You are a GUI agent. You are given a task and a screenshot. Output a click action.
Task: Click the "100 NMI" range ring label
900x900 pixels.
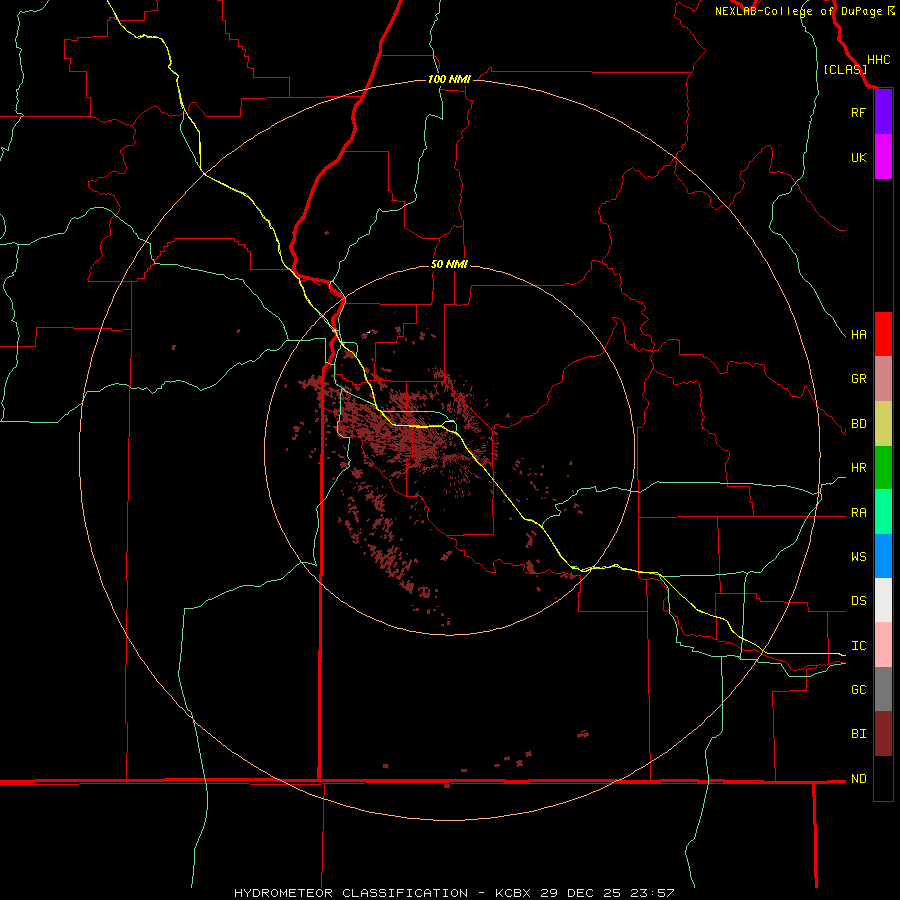pyautogui.click(x=449, y=79)
